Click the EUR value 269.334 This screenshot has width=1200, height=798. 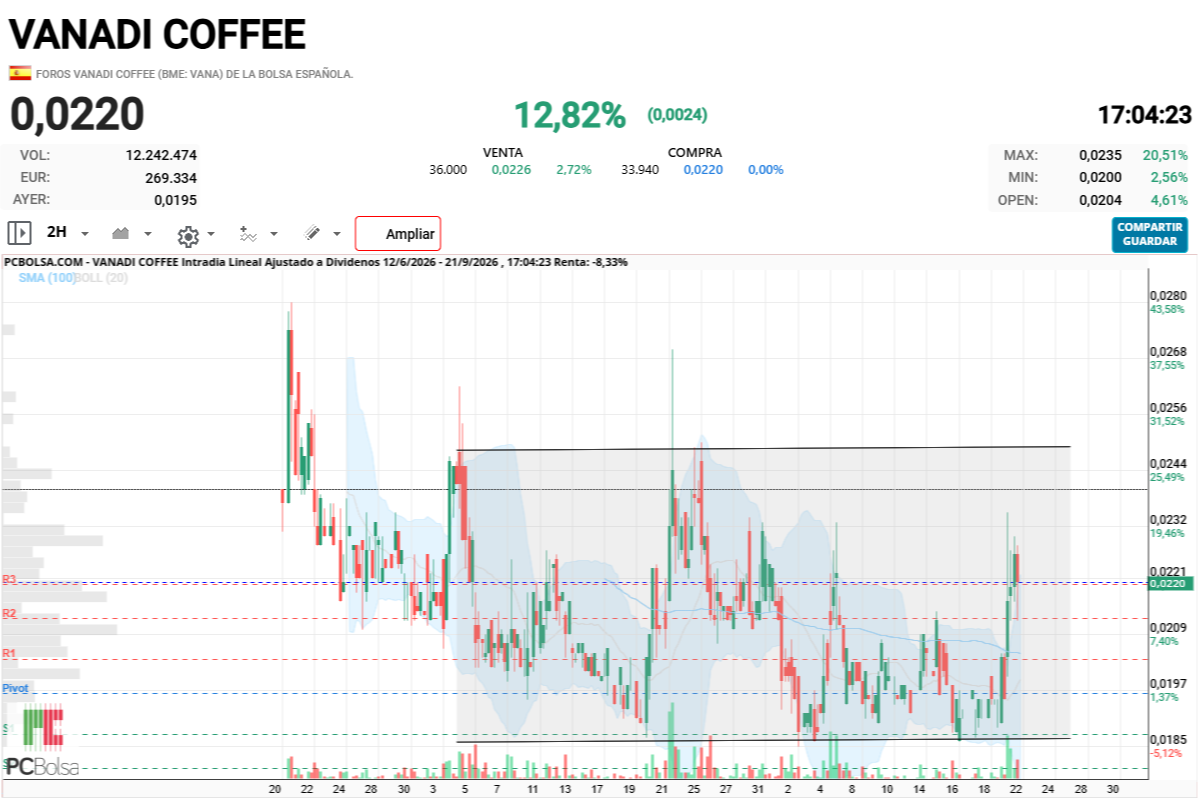pyautogui.click(x=171, y=177)
